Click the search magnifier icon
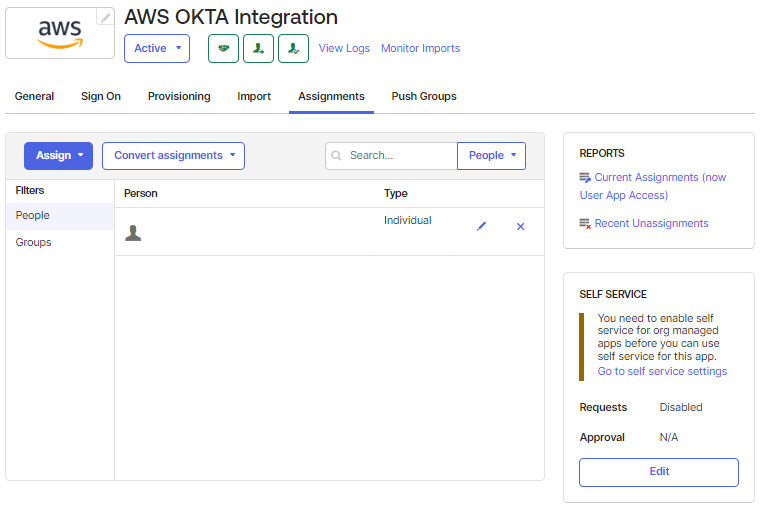This screenshot has width=767, height=505. 337,156
